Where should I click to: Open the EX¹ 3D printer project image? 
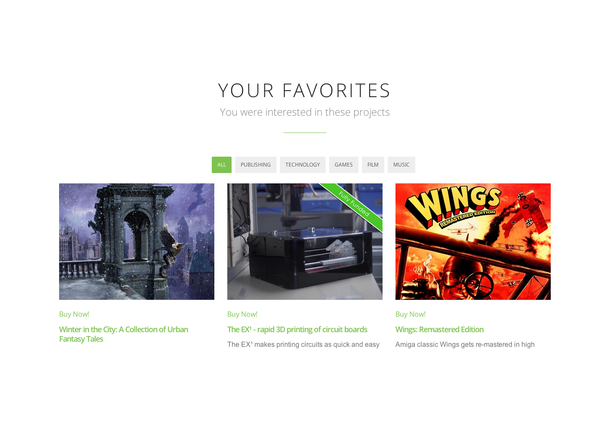pos(305,242)
